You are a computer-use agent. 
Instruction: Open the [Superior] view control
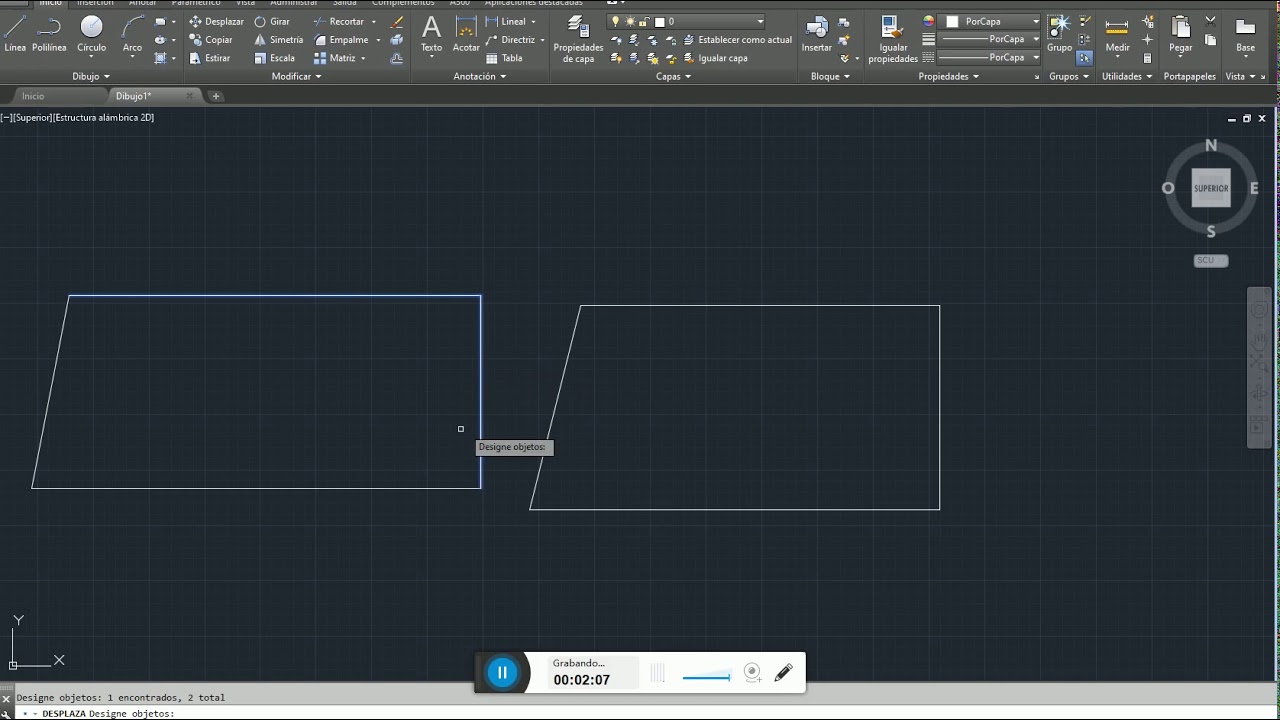coord(32,118)
